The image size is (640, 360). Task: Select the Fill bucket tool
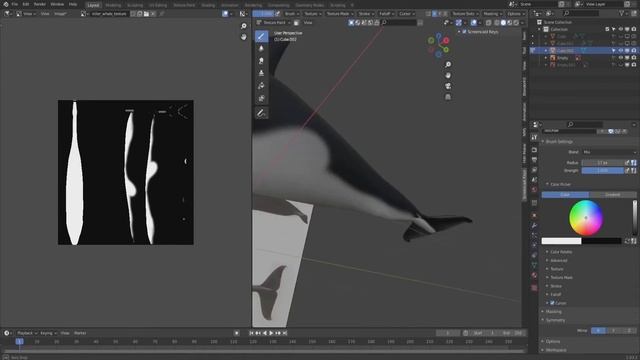[x=261, y=86]
